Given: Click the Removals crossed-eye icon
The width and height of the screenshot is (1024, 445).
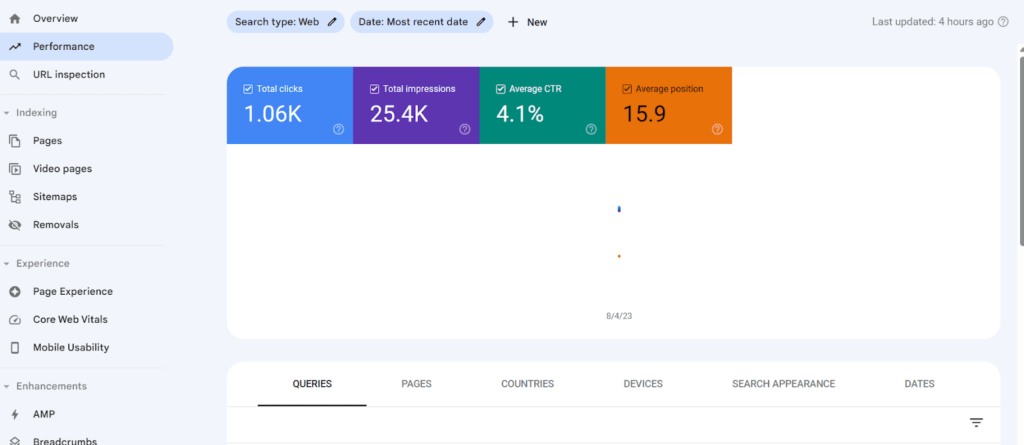Looking at the screenshot, I should tap(14, 225).
